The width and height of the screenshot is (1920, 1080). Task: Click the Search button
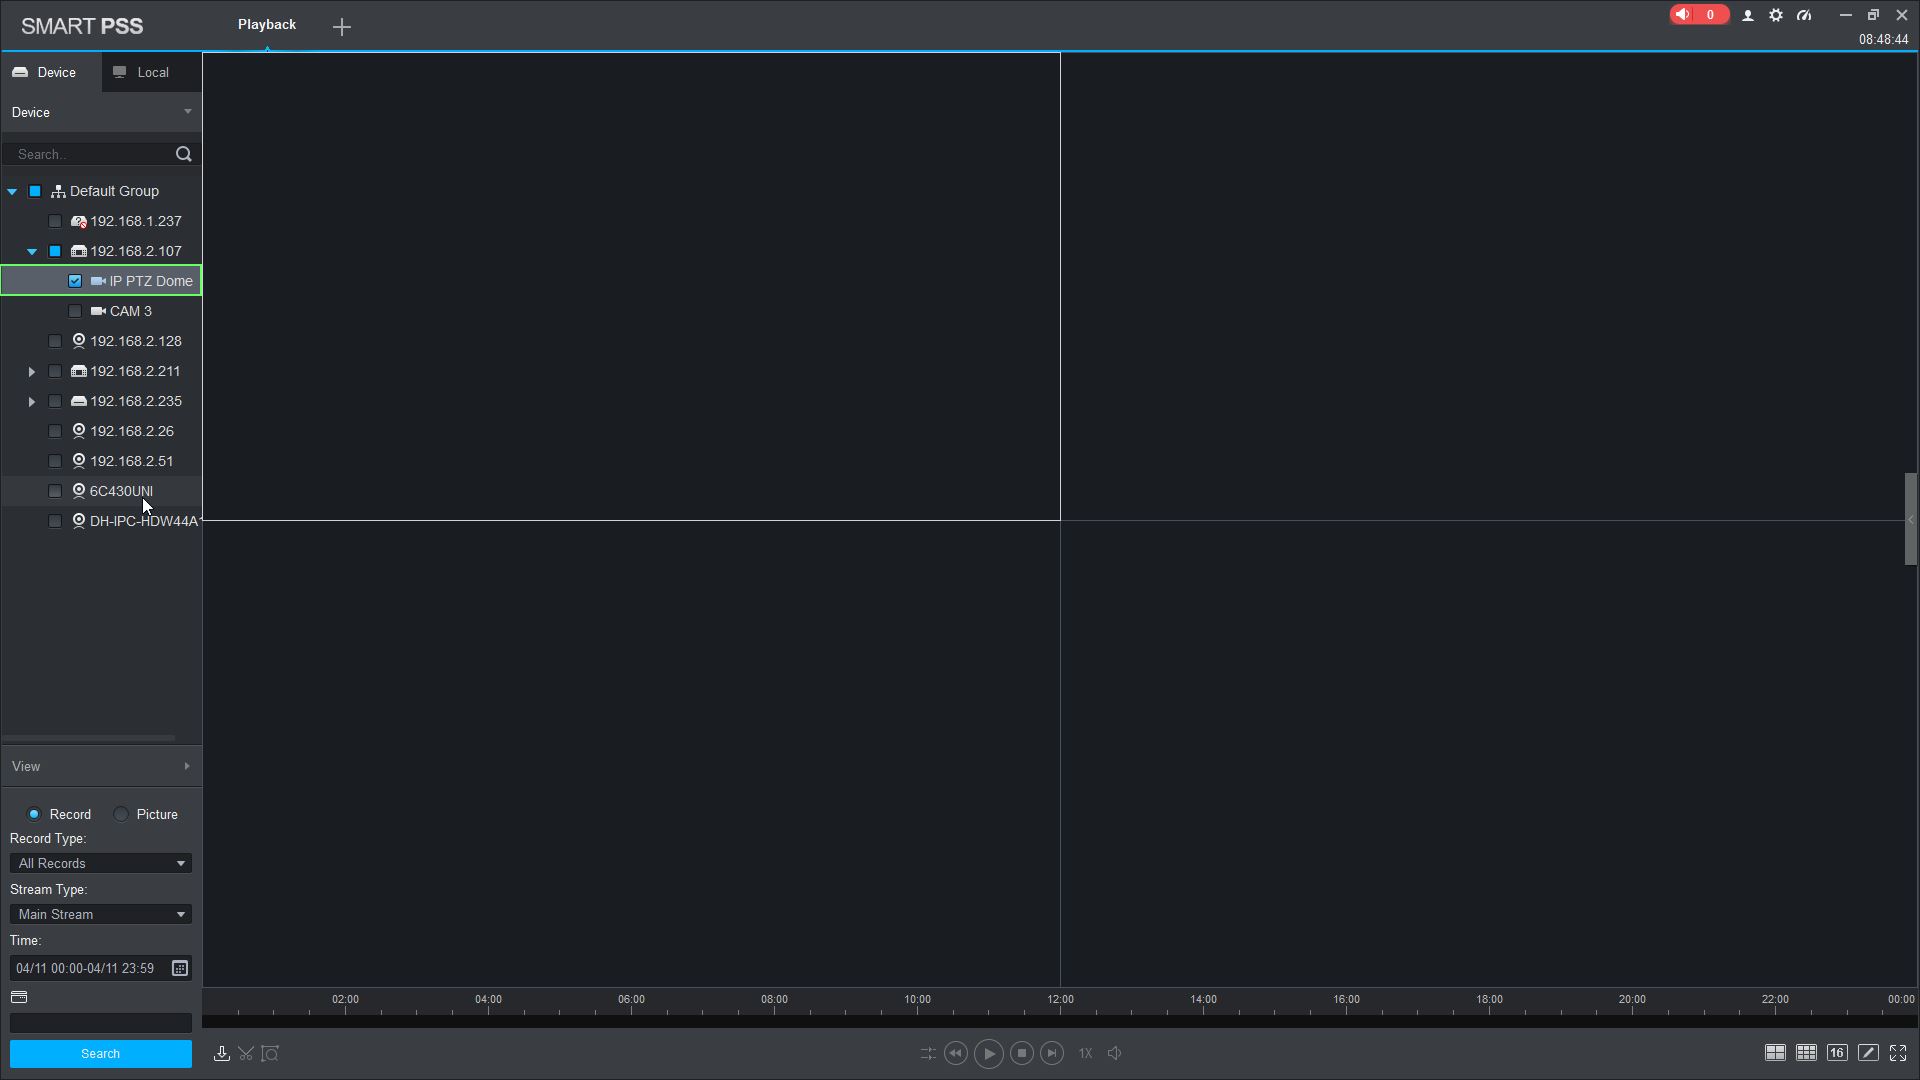pyautogui.click(x=100, y=1054)
